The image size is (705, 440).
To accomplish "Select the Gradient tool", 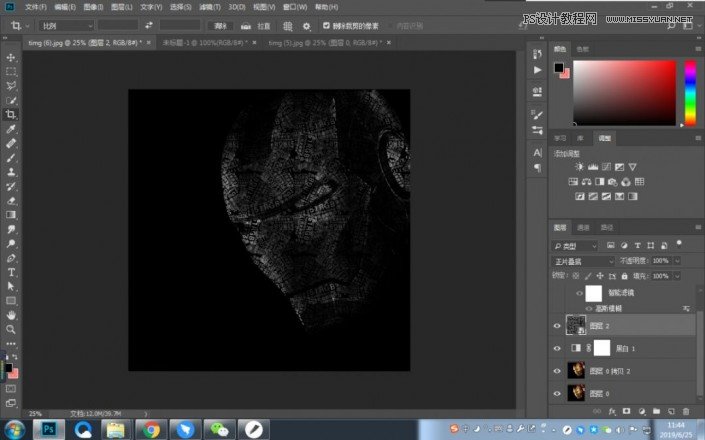I will point(11,215).
